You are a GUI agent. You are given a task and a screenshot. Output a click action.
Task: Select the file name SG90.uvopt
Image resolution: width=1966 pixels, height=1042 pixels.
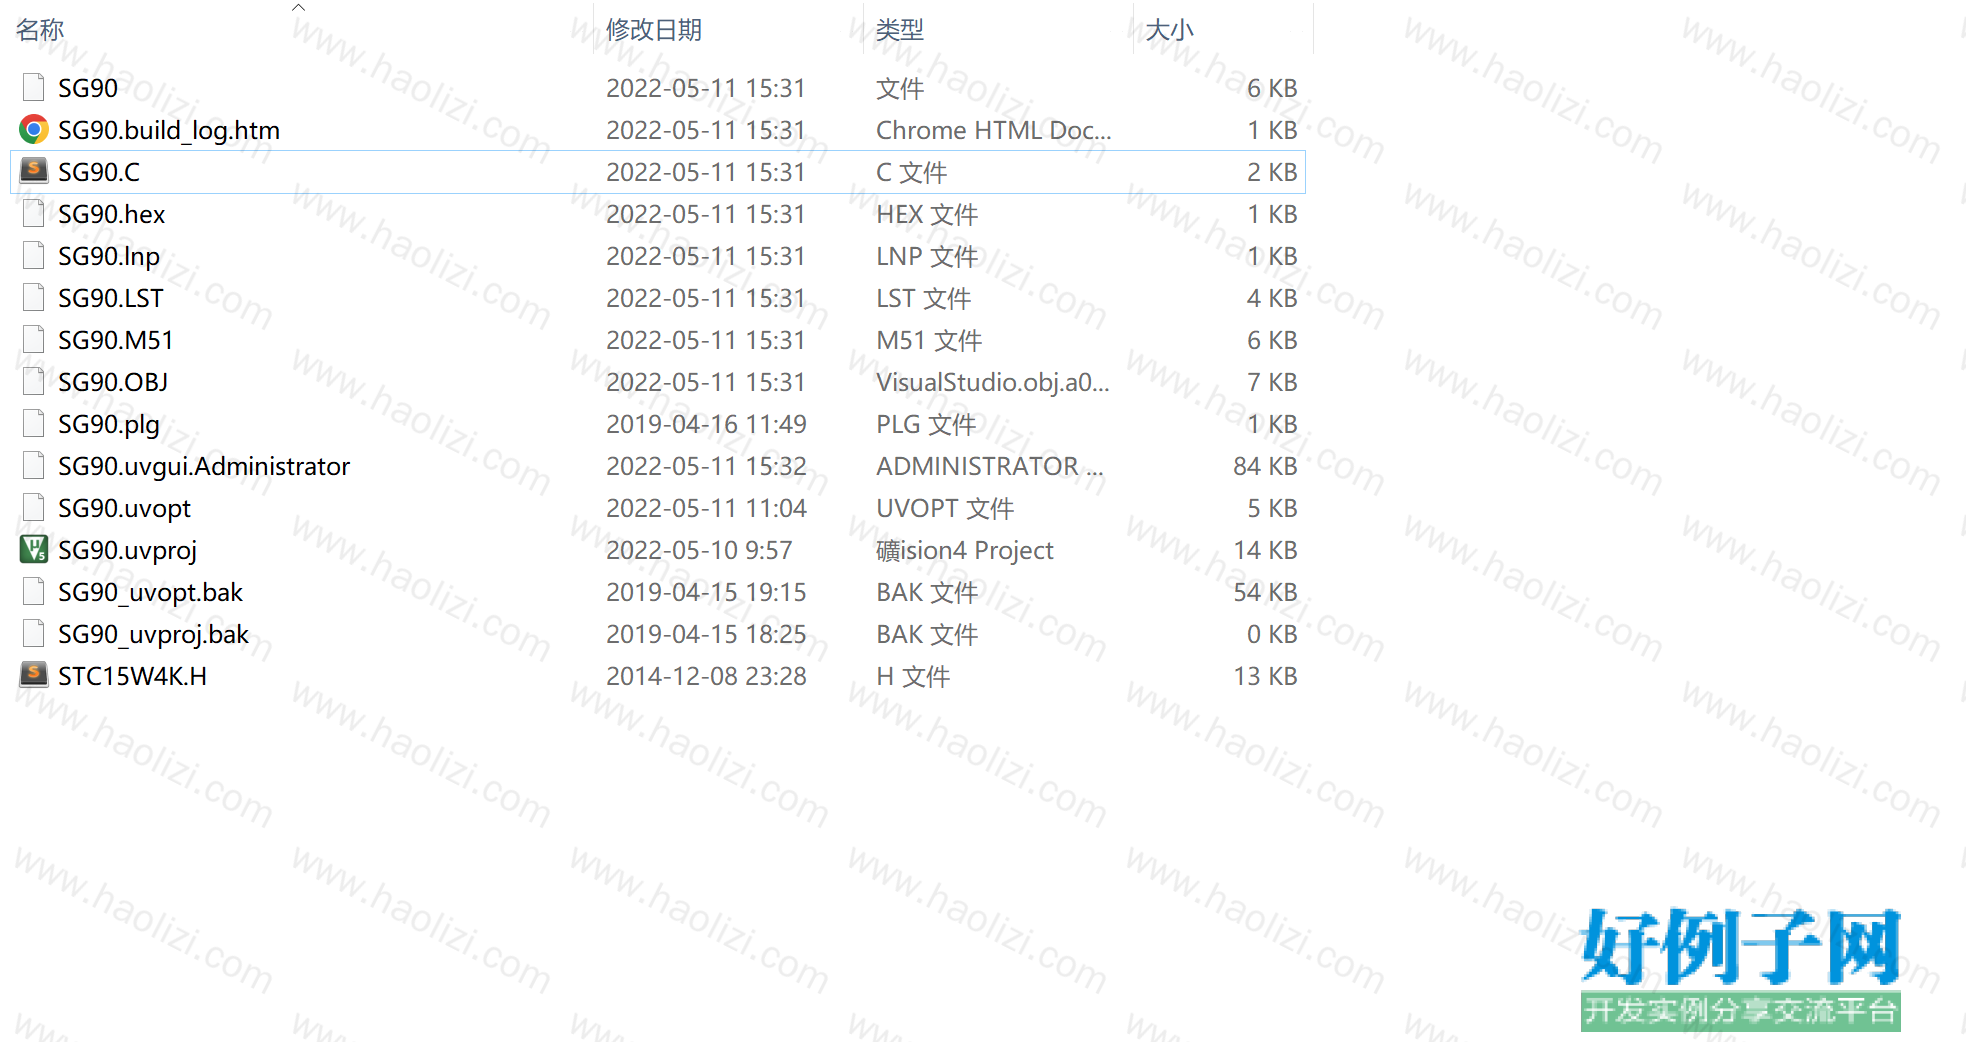pyautogui.click(x=125, y=508)
